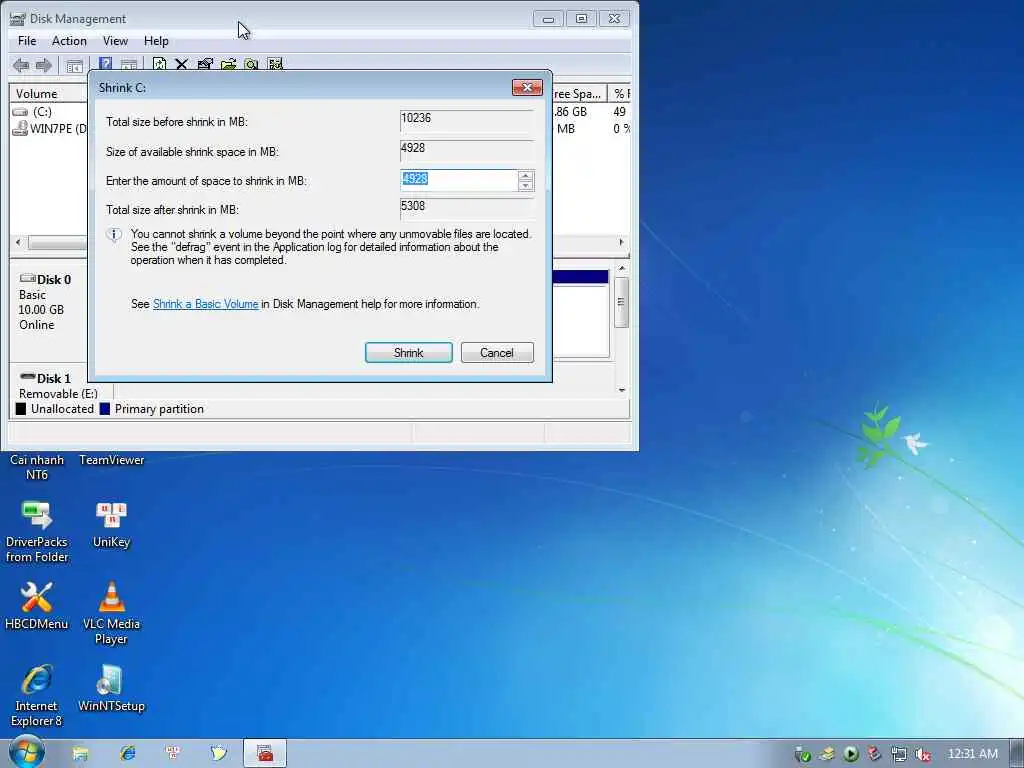This screenshot has width=1024, height=768.
Task: Click the black Unallocated legend swatch
Action: pyautogui.click(x=21, y=409)
